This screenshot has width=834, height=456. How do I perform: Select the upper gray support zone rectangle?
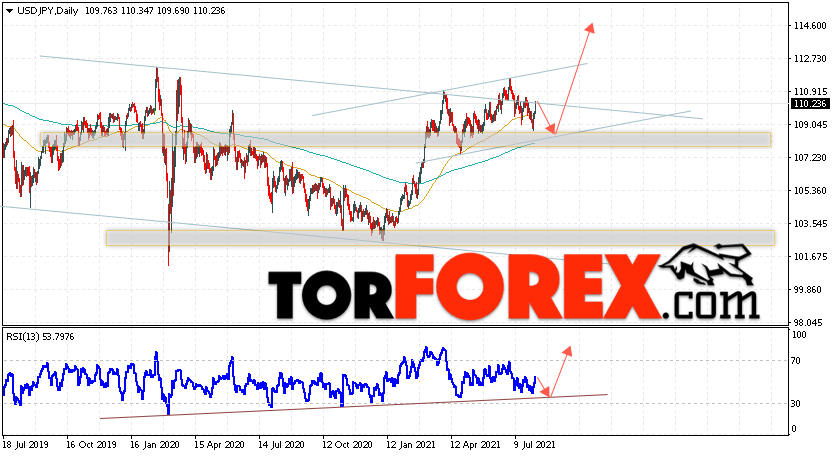(x=405, y=139)
